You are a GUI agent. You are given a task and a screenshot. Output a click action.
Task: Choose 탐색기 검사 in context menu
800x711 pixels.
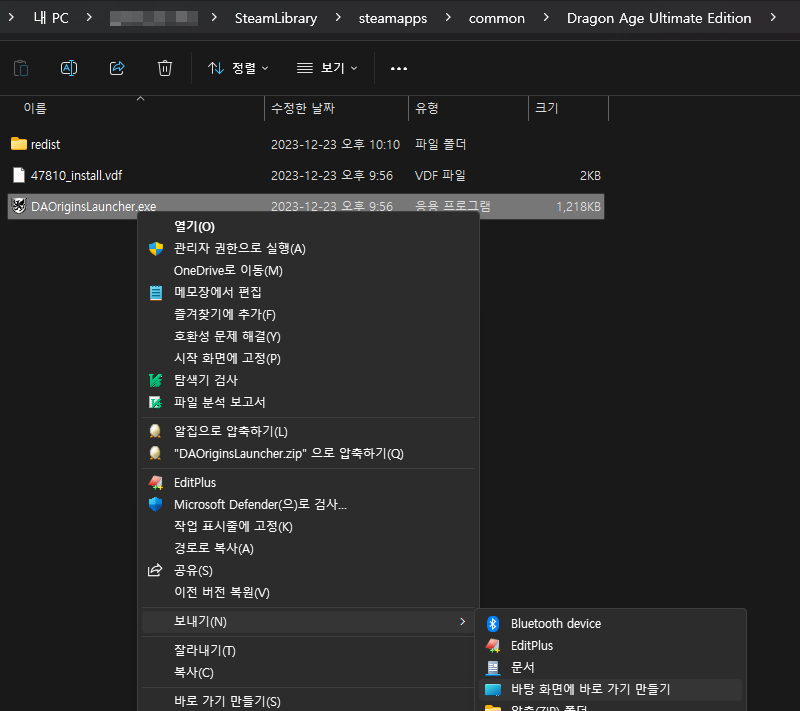[x=309, y=380]
